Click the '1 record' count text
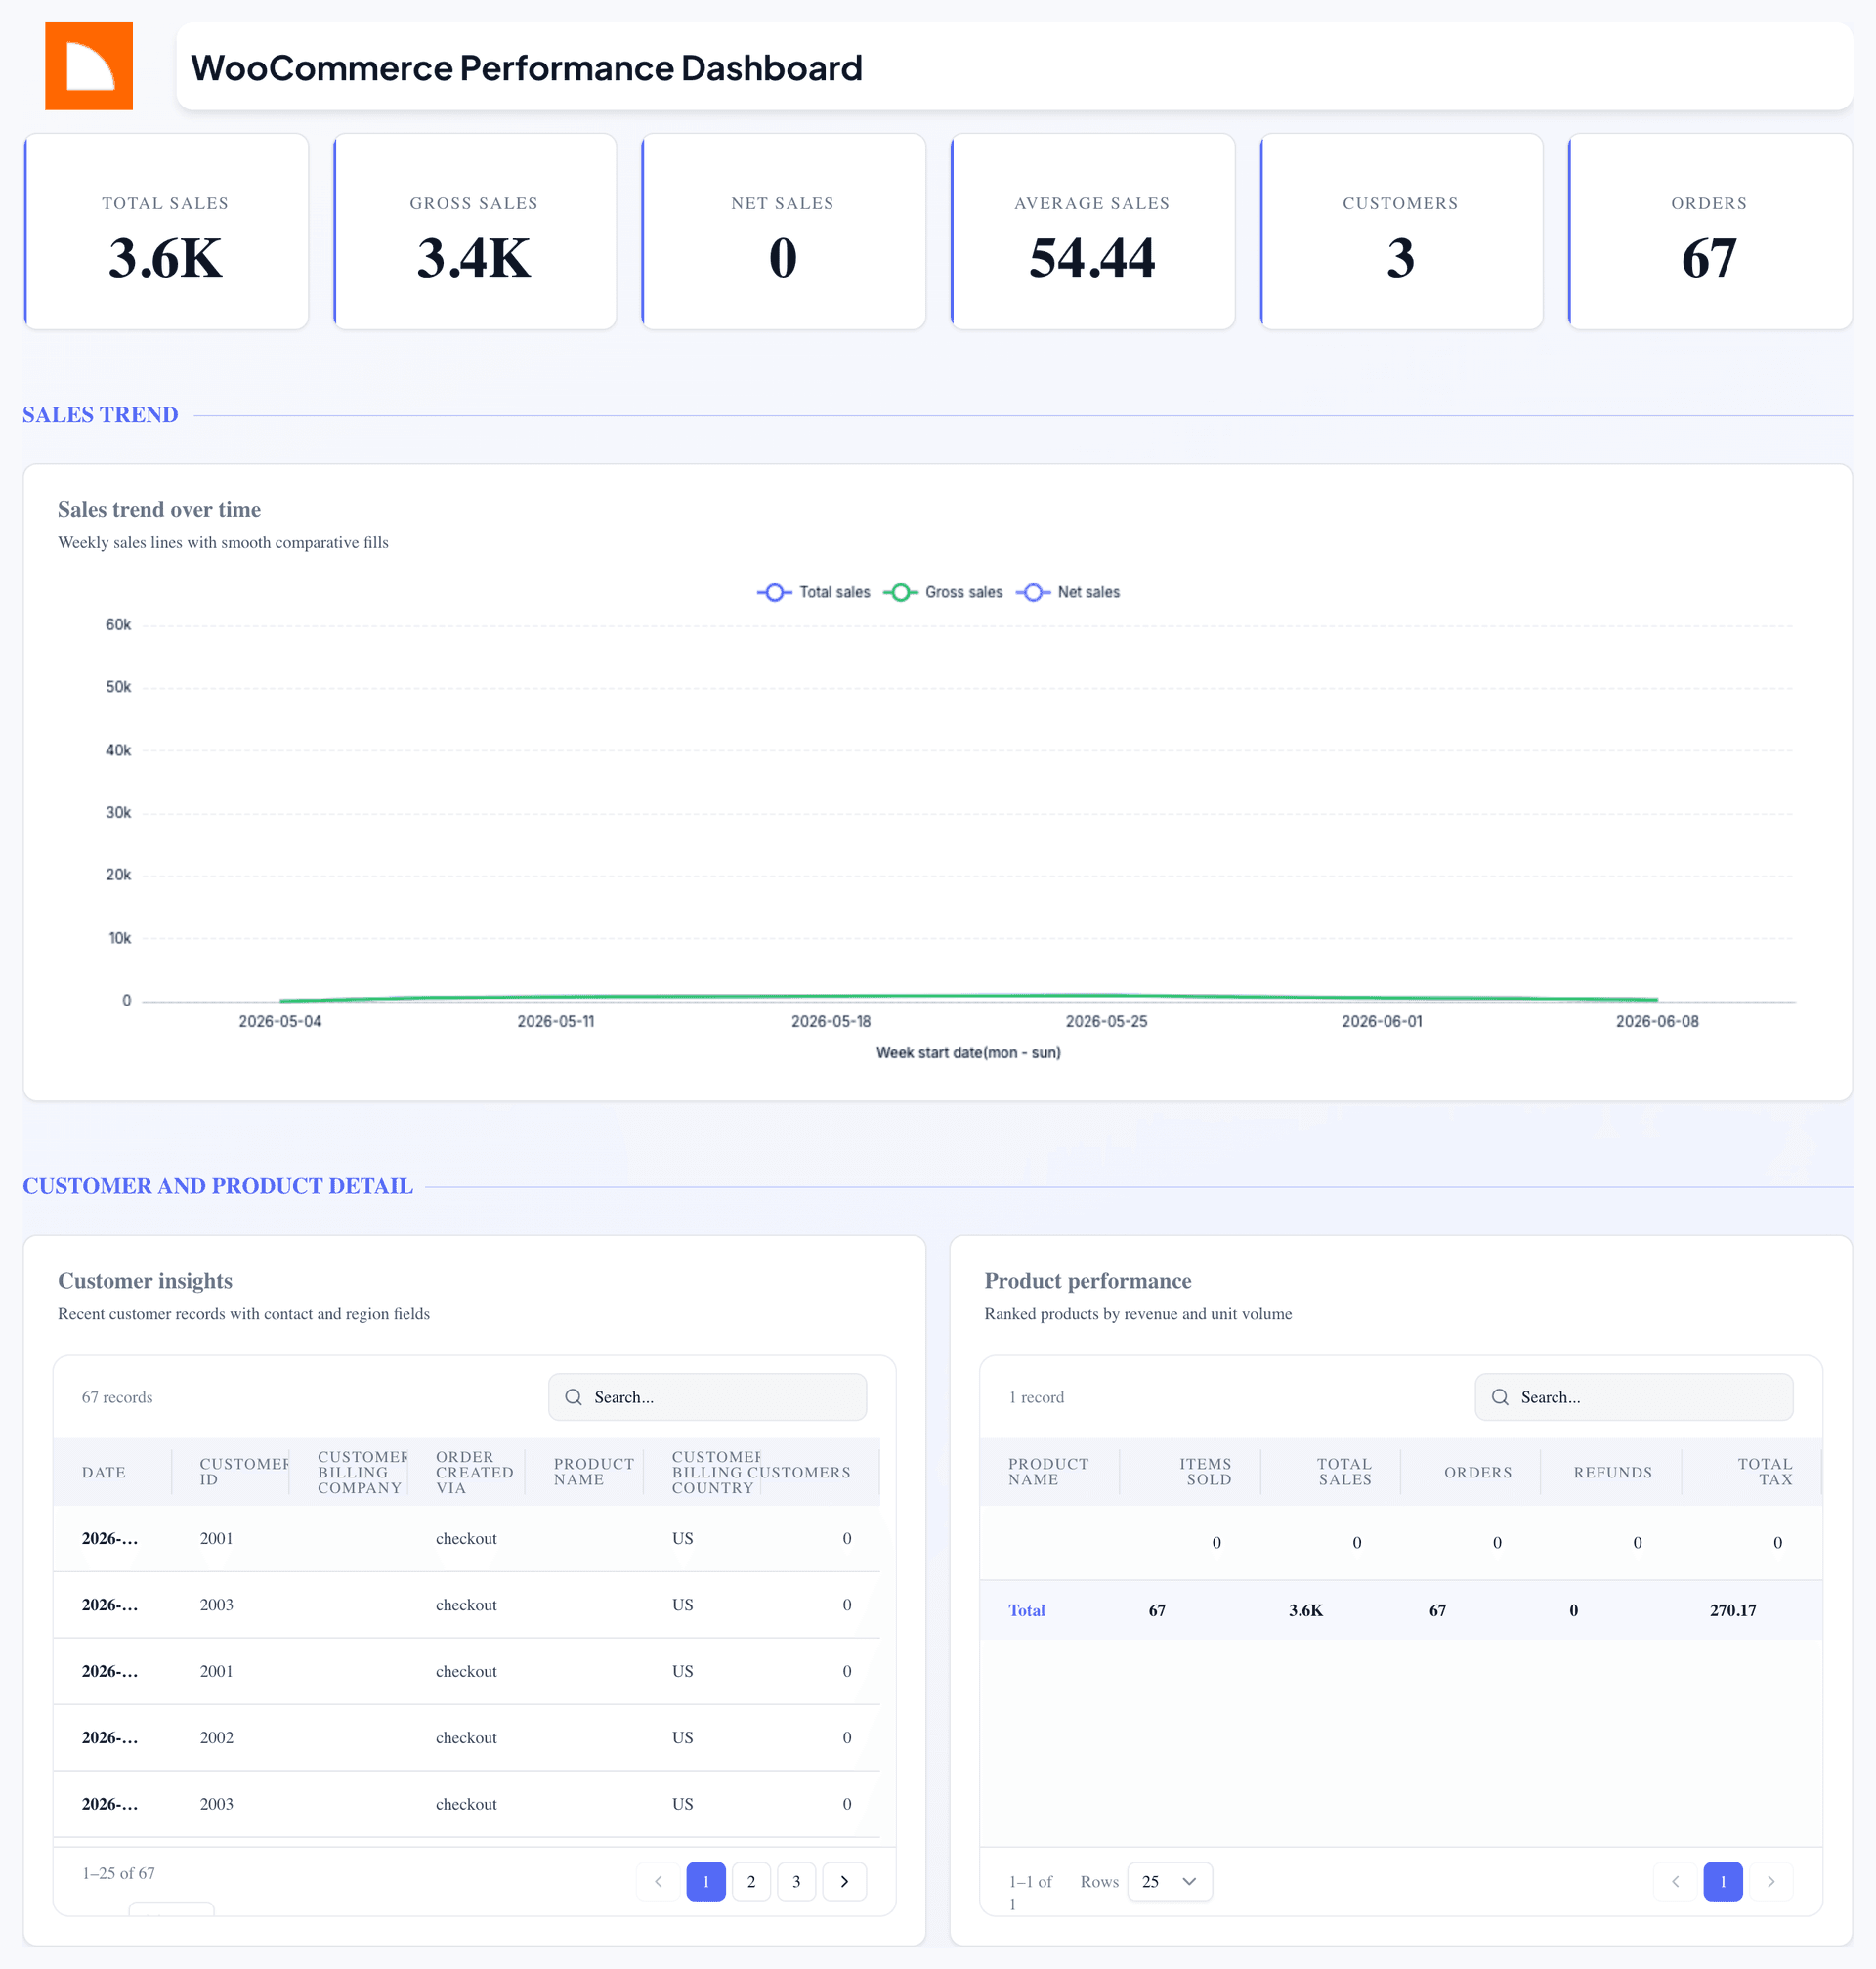The width and height of the screenshot is (1876, 1969). tap(1036, 1397)
